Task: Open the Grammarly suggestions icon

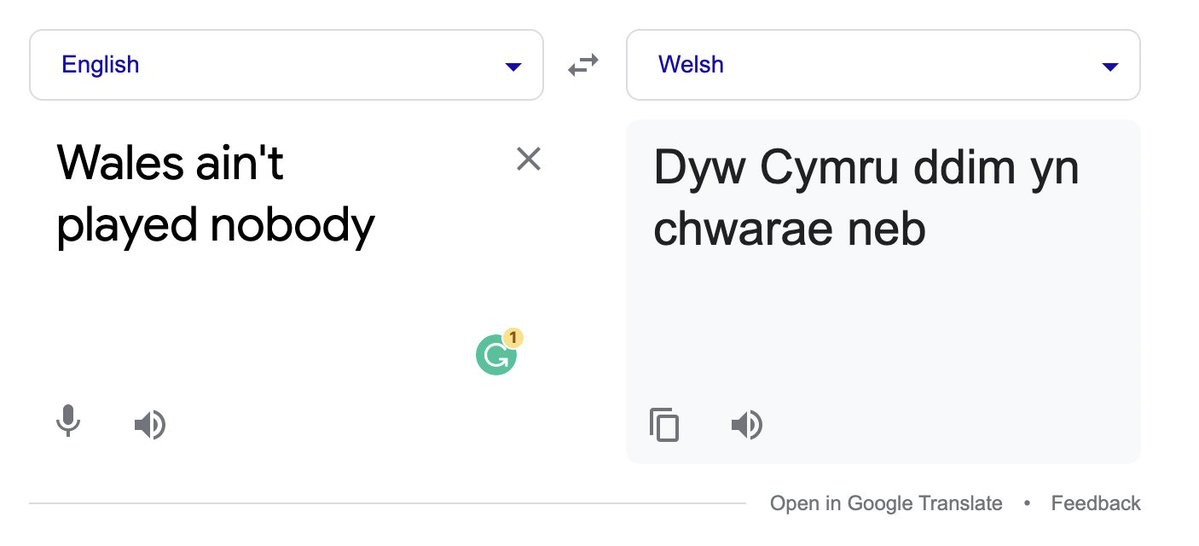Action: [496, 356]
